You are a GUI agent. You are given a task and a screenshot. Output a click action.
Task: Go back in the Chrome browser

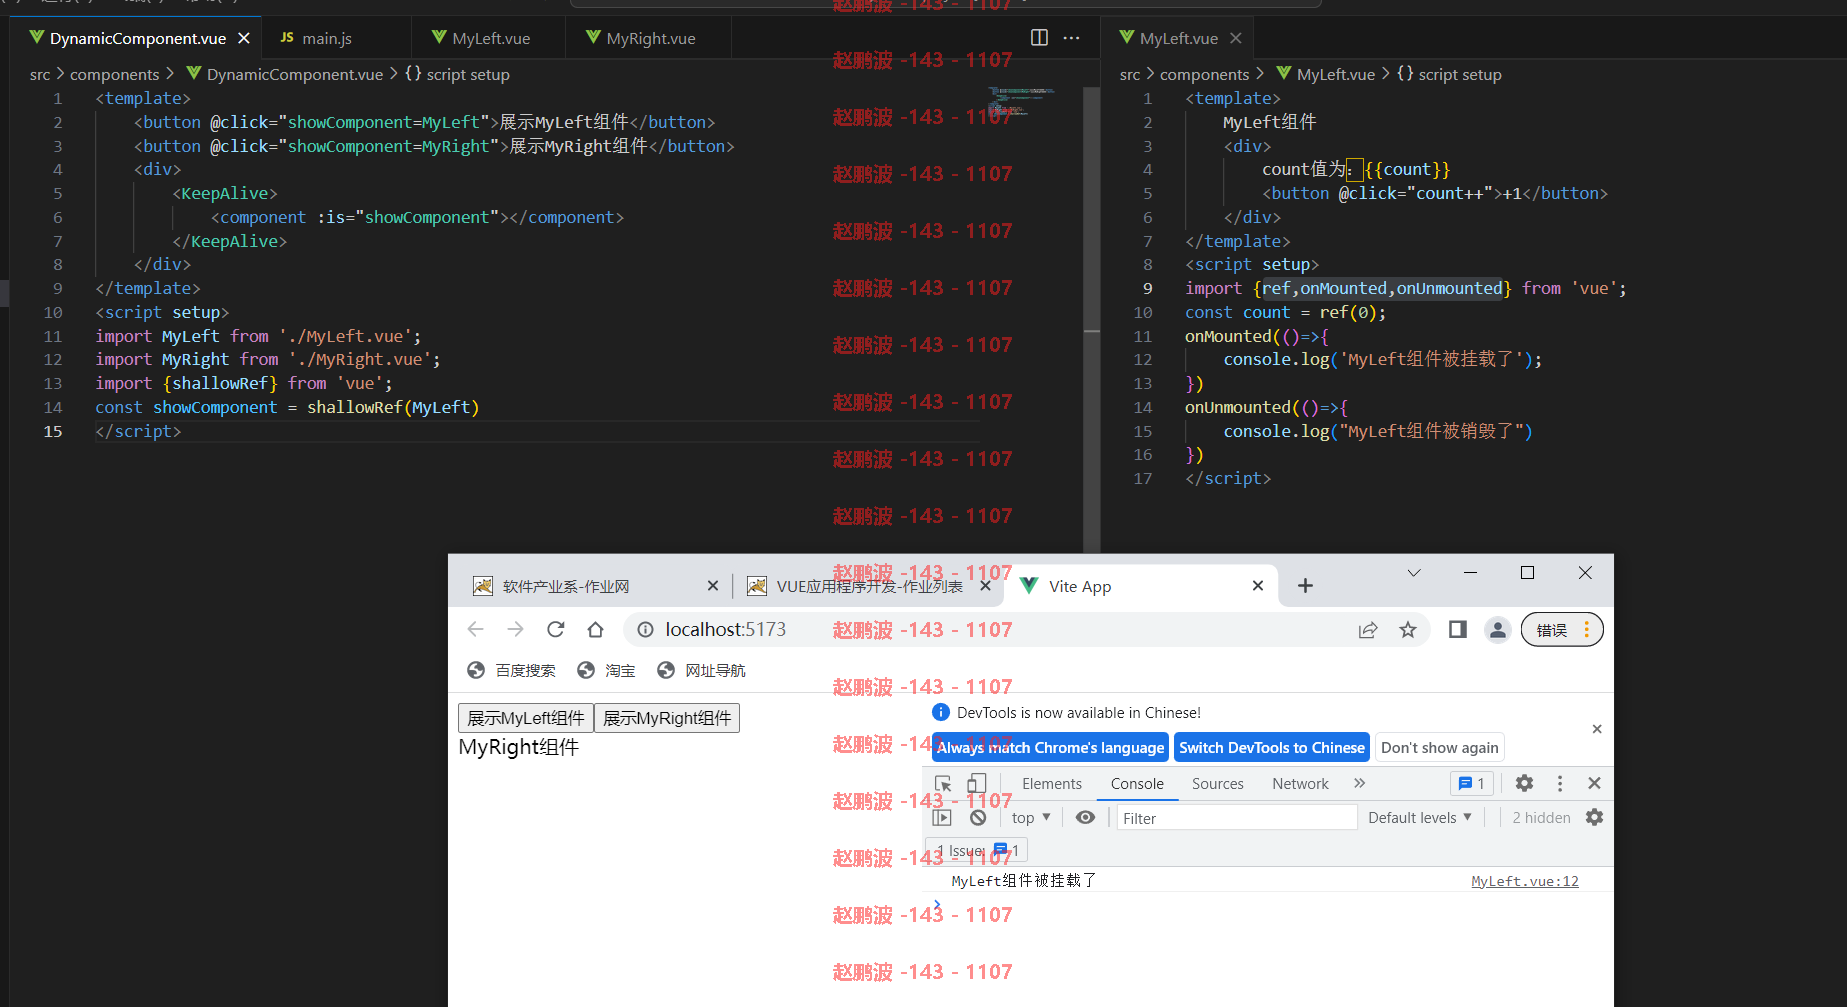pos(476,629)
